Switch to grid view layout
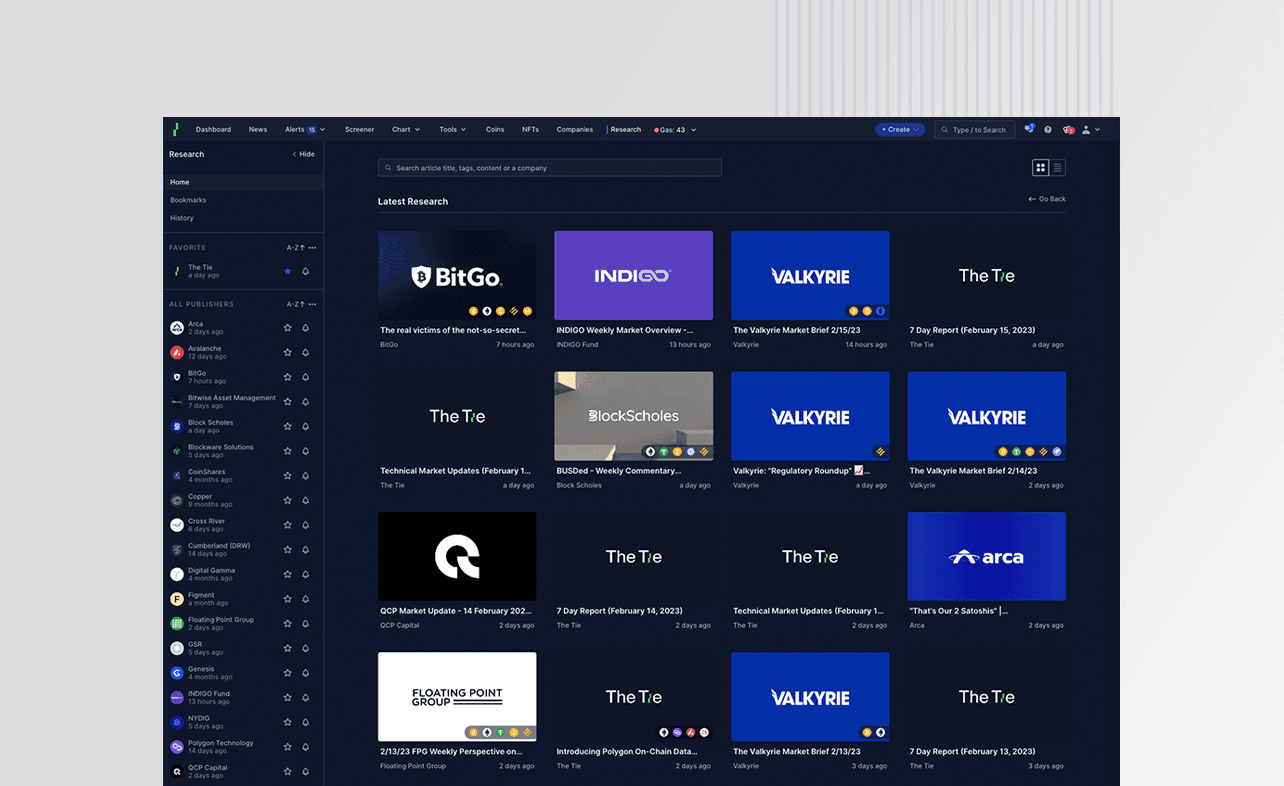Viewport: 1284px width, 786px height. point(1041,168)
